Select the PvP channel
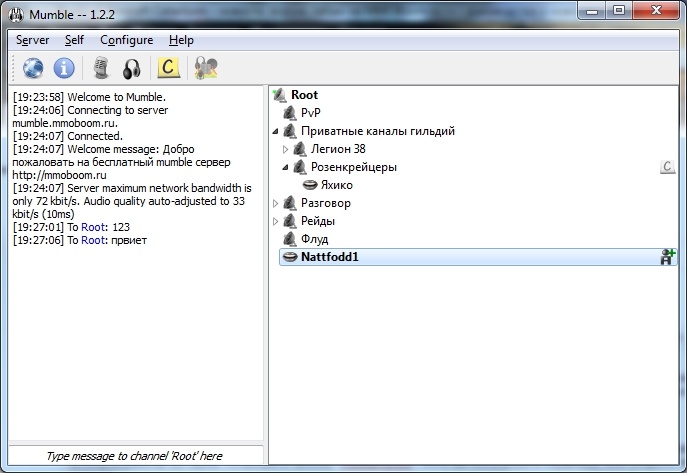This screenshot has height=473, width=687. coord(311,113)
